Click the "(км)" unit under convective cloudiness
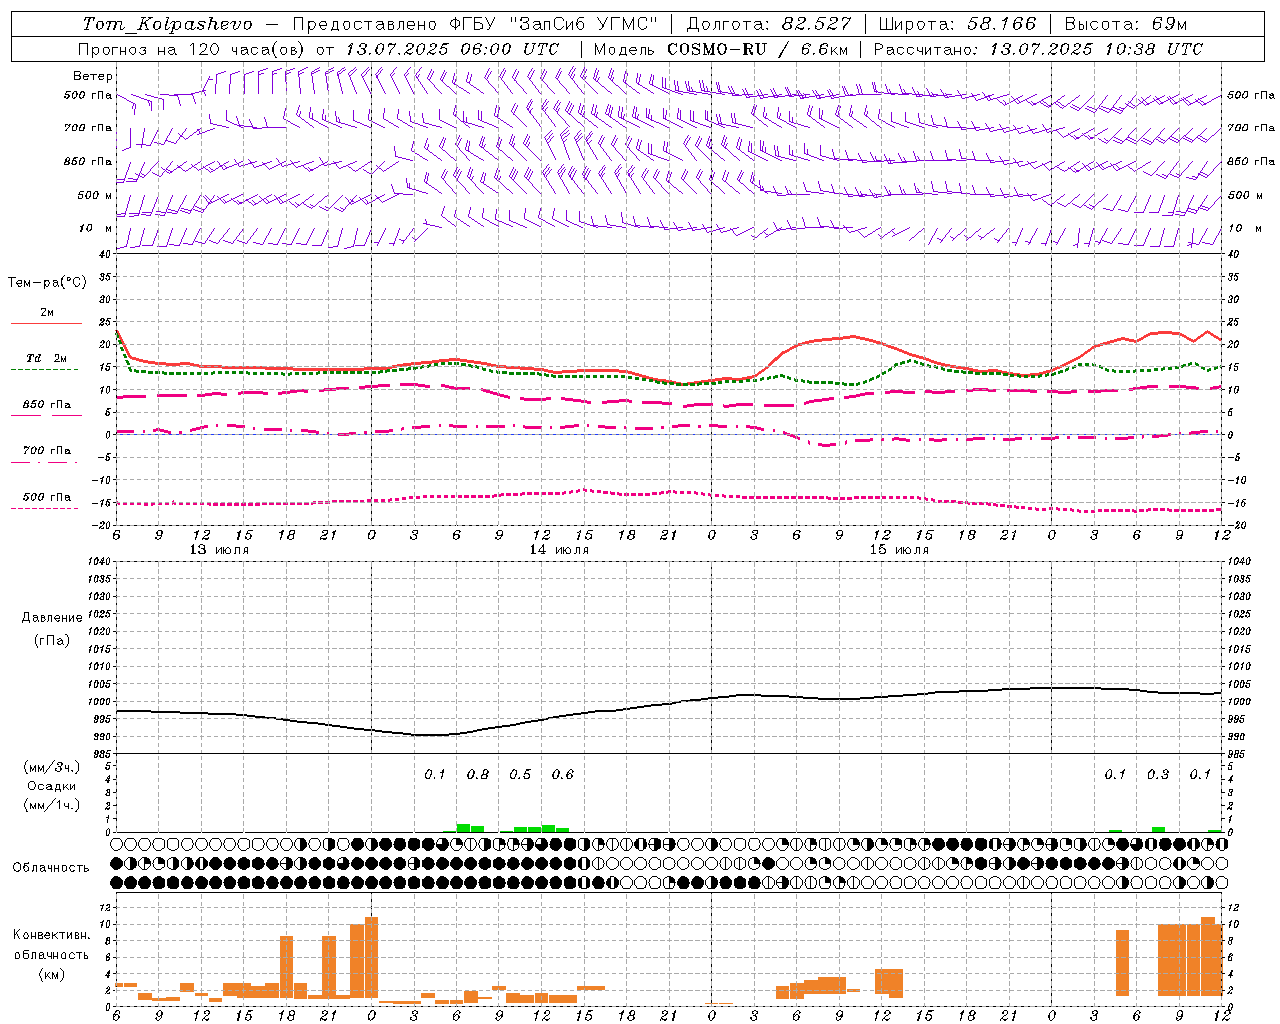 pos(52,975)
